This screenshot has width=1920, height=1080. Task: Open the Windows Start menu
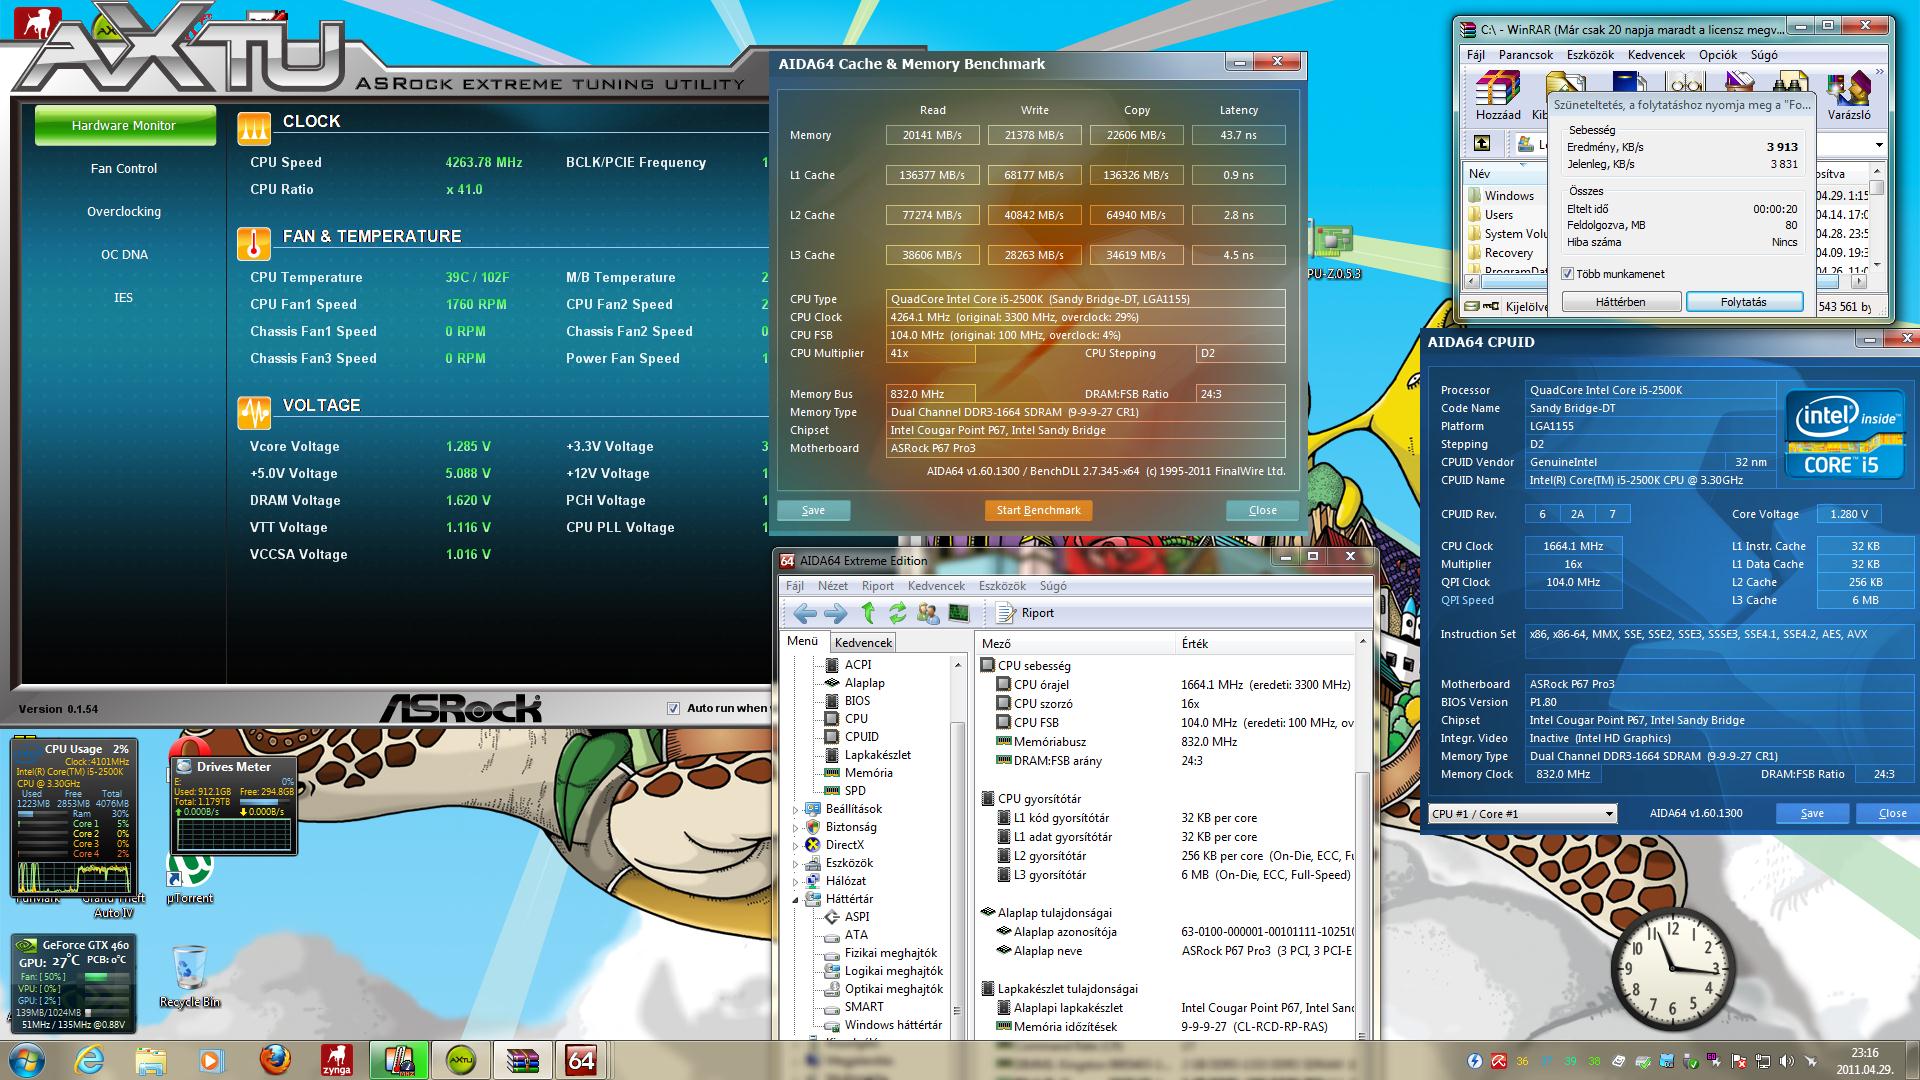27,1060
